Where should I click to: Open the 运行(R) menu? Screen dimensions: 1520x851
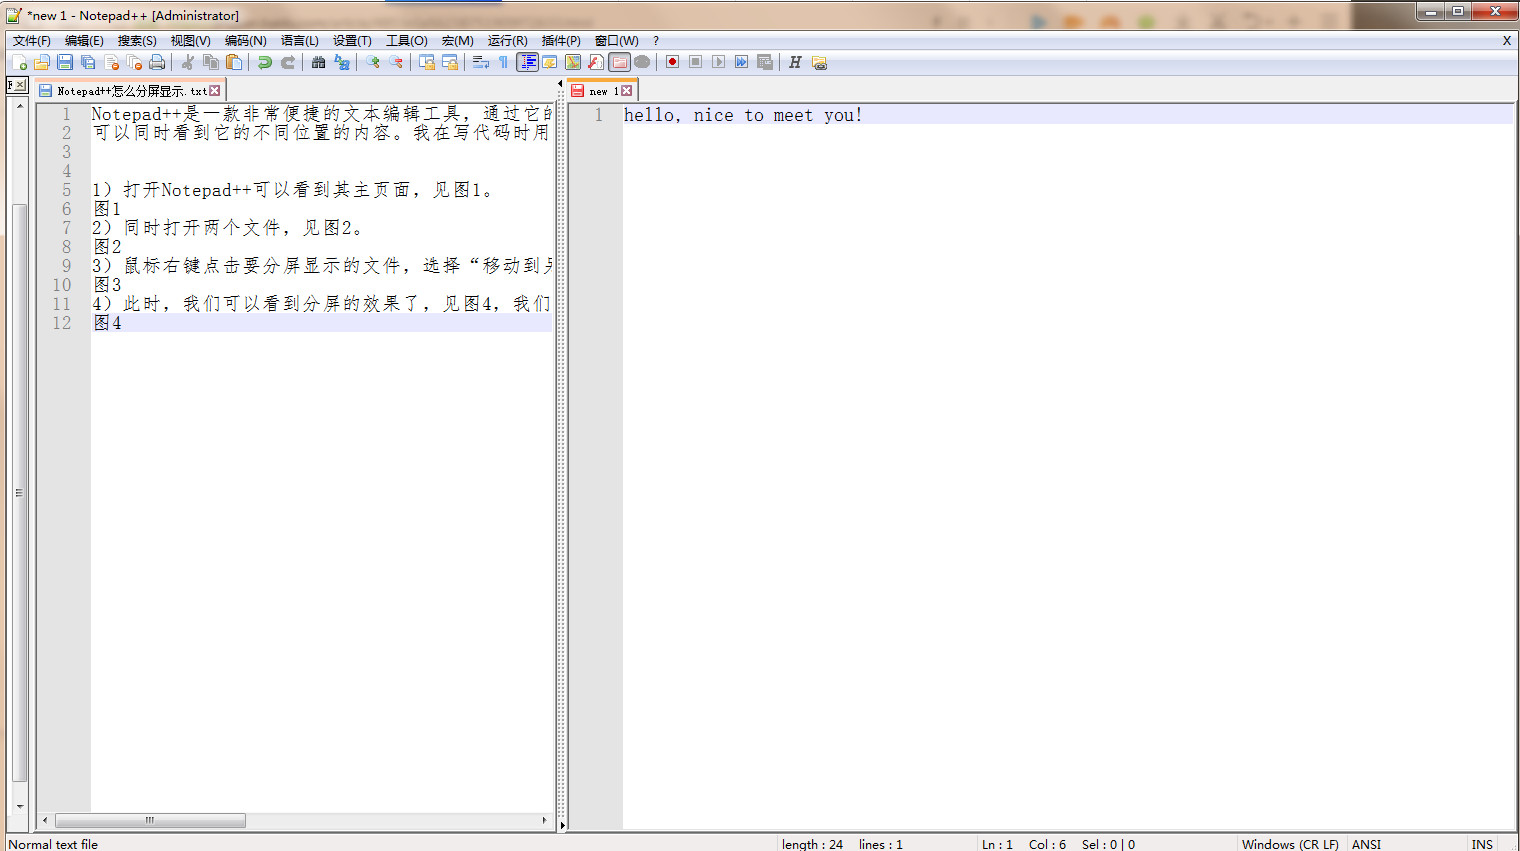tap(507, 41)
